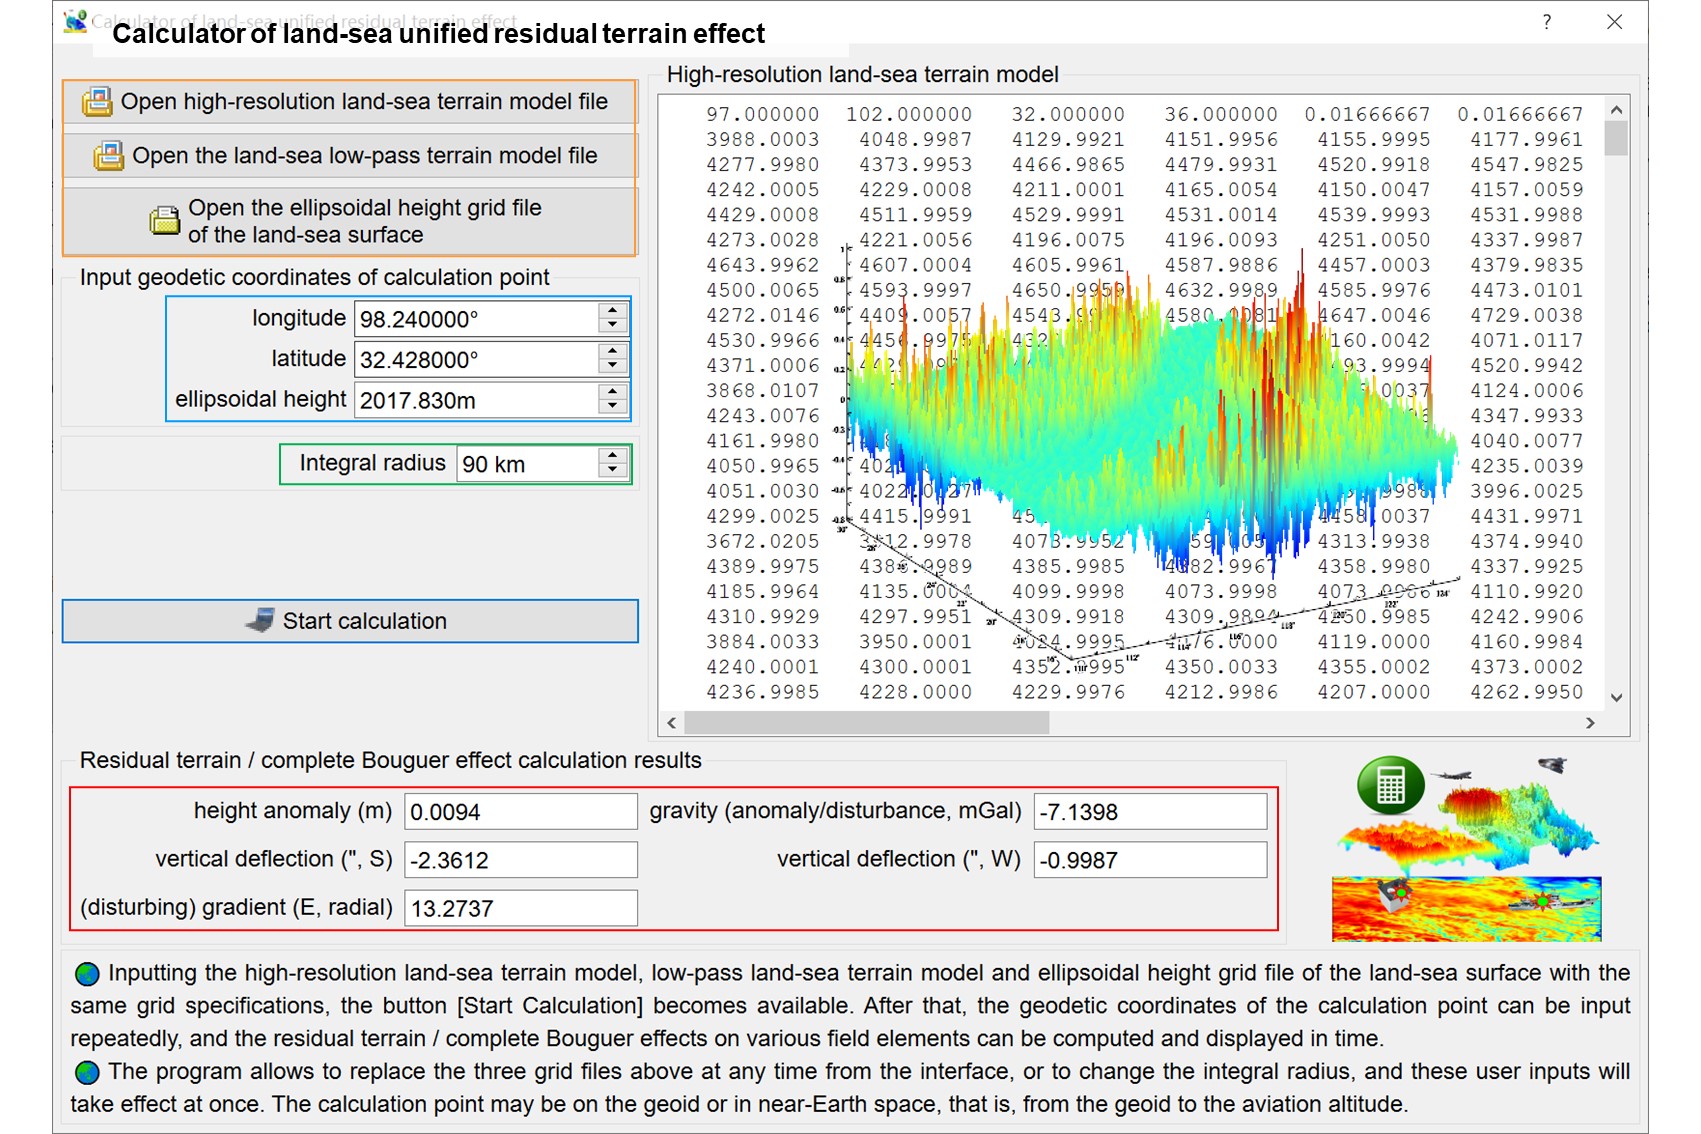Click the file icon for low-pass terrain model
This screenshot has width=1701, height=1134.
point(108,156)
